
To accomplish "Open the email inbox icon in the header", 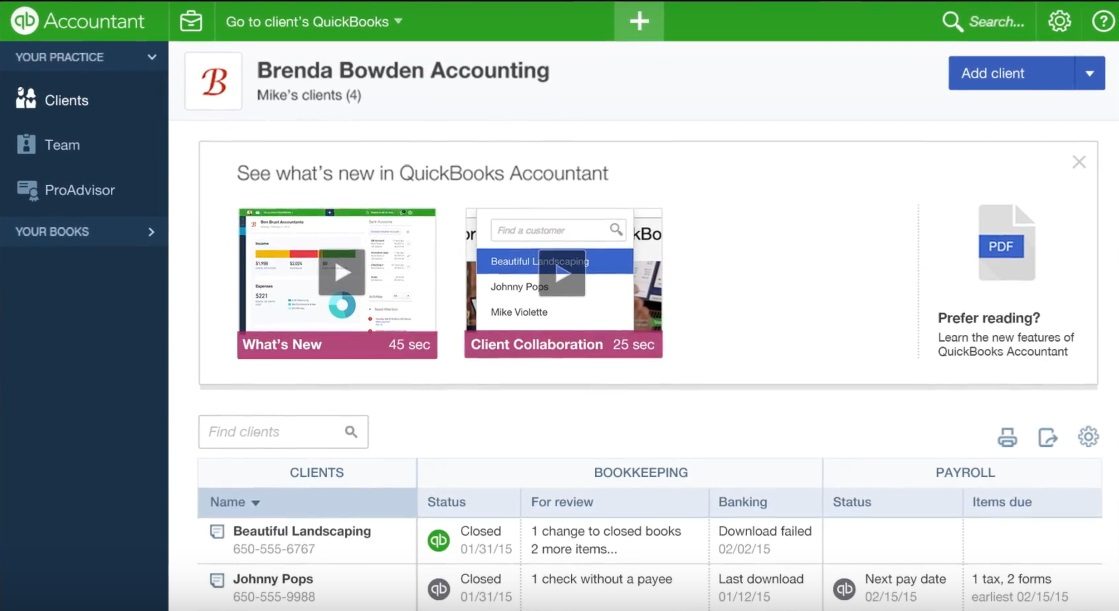I will pyautogui.click(x=190, y=20).
